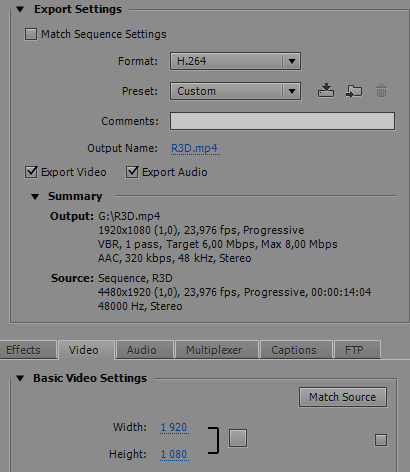Uncheck the Export Audio checkbox
Image resolution: width=410 pixels, height=472 pixels.
pyautogui.click(x=132, y=172)
